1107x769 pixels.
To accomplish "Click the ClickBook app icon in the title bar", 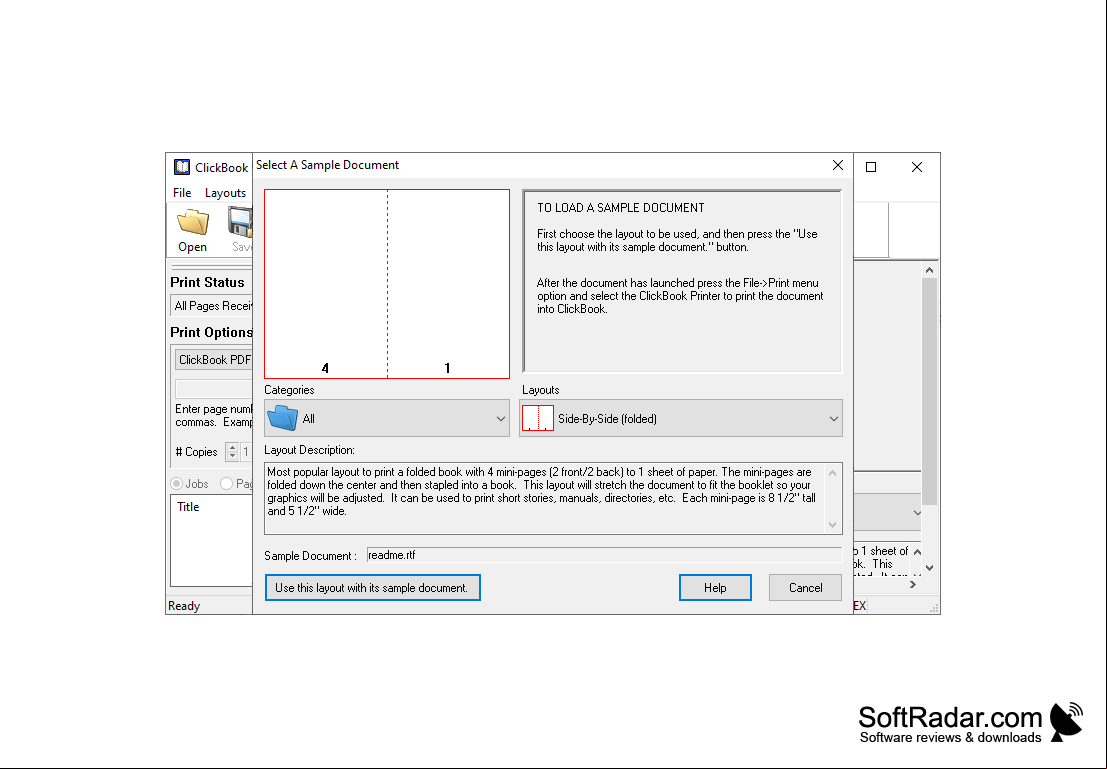I will 182,167.
